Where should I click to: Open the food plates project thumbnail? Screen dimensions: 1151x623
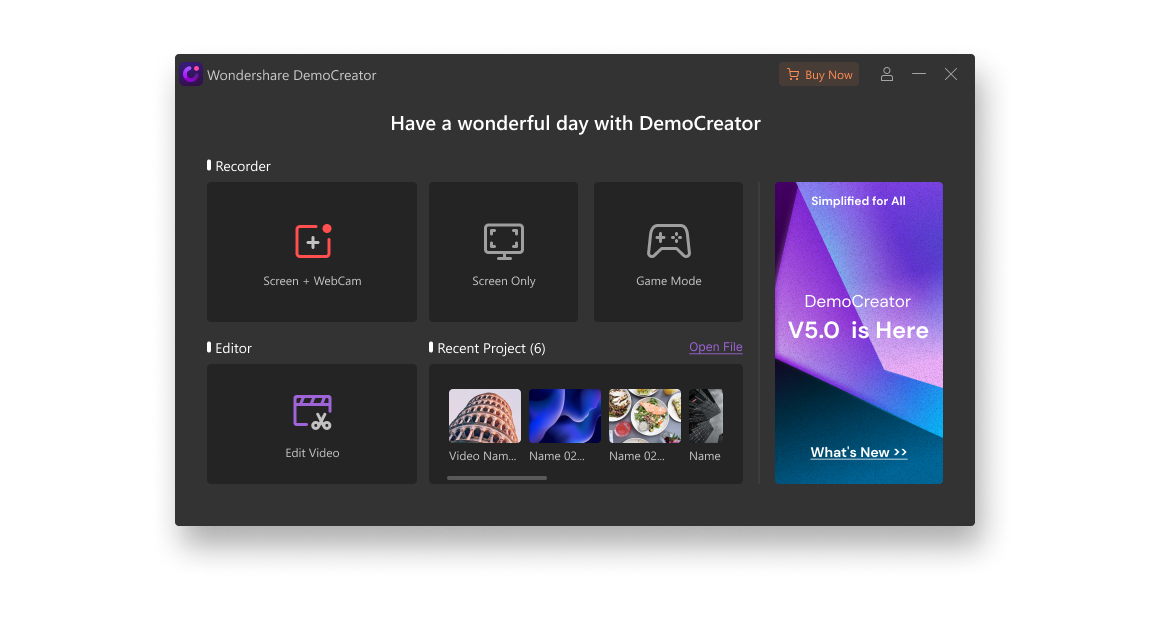(x=645, y=416)
